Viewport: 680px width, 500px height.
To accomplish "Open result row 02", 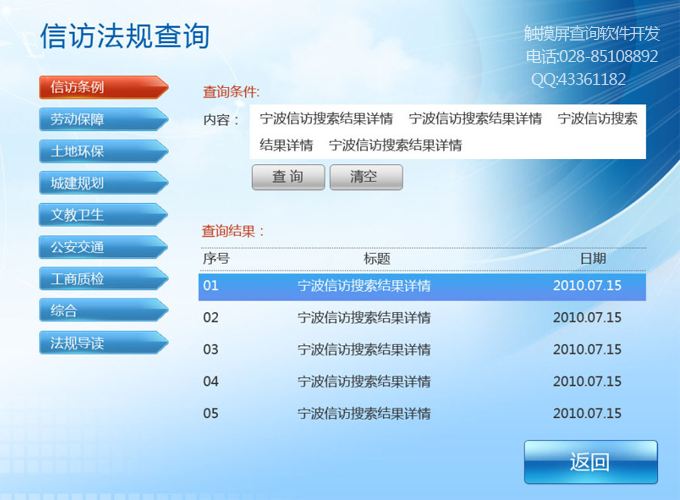I will [421, 318].
